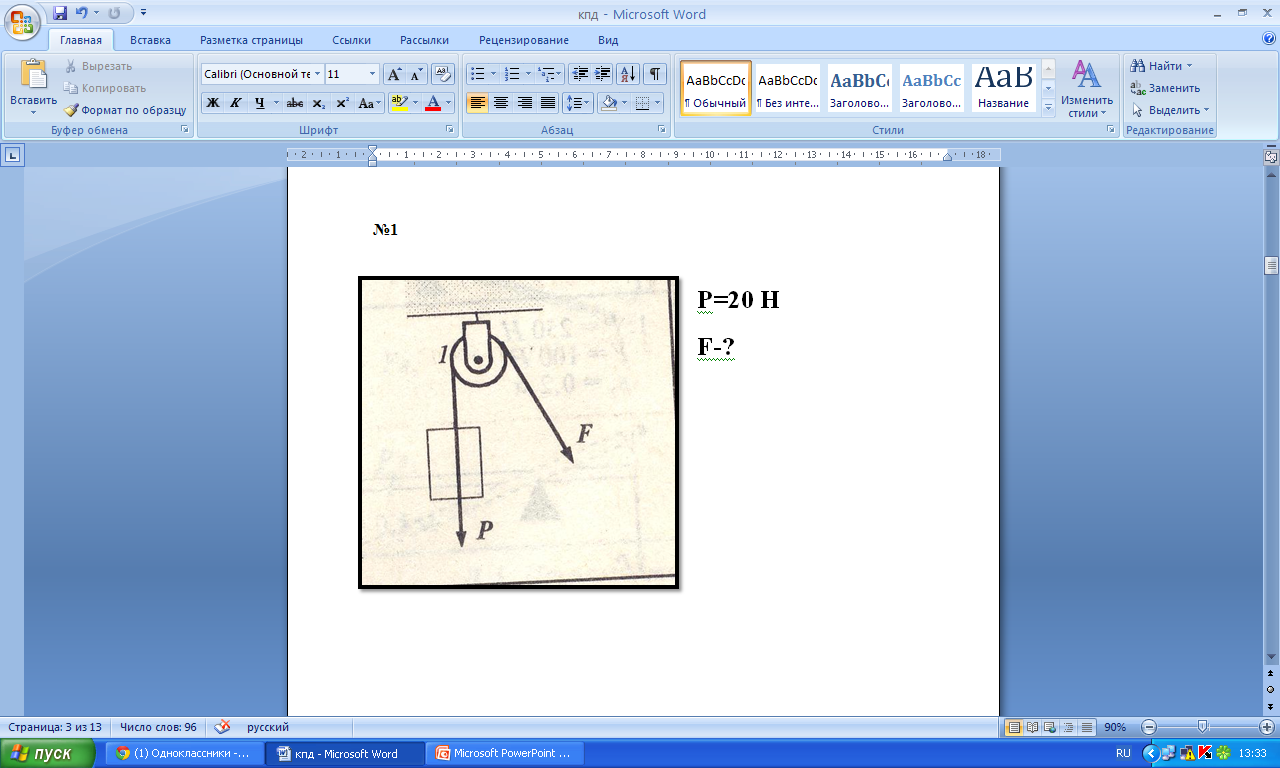Image resolution: width=1280 pixels, height=768 pixels.
Task: Switch to the Ссылки tab
Action: pyautogui.click(x=352, y=40)
